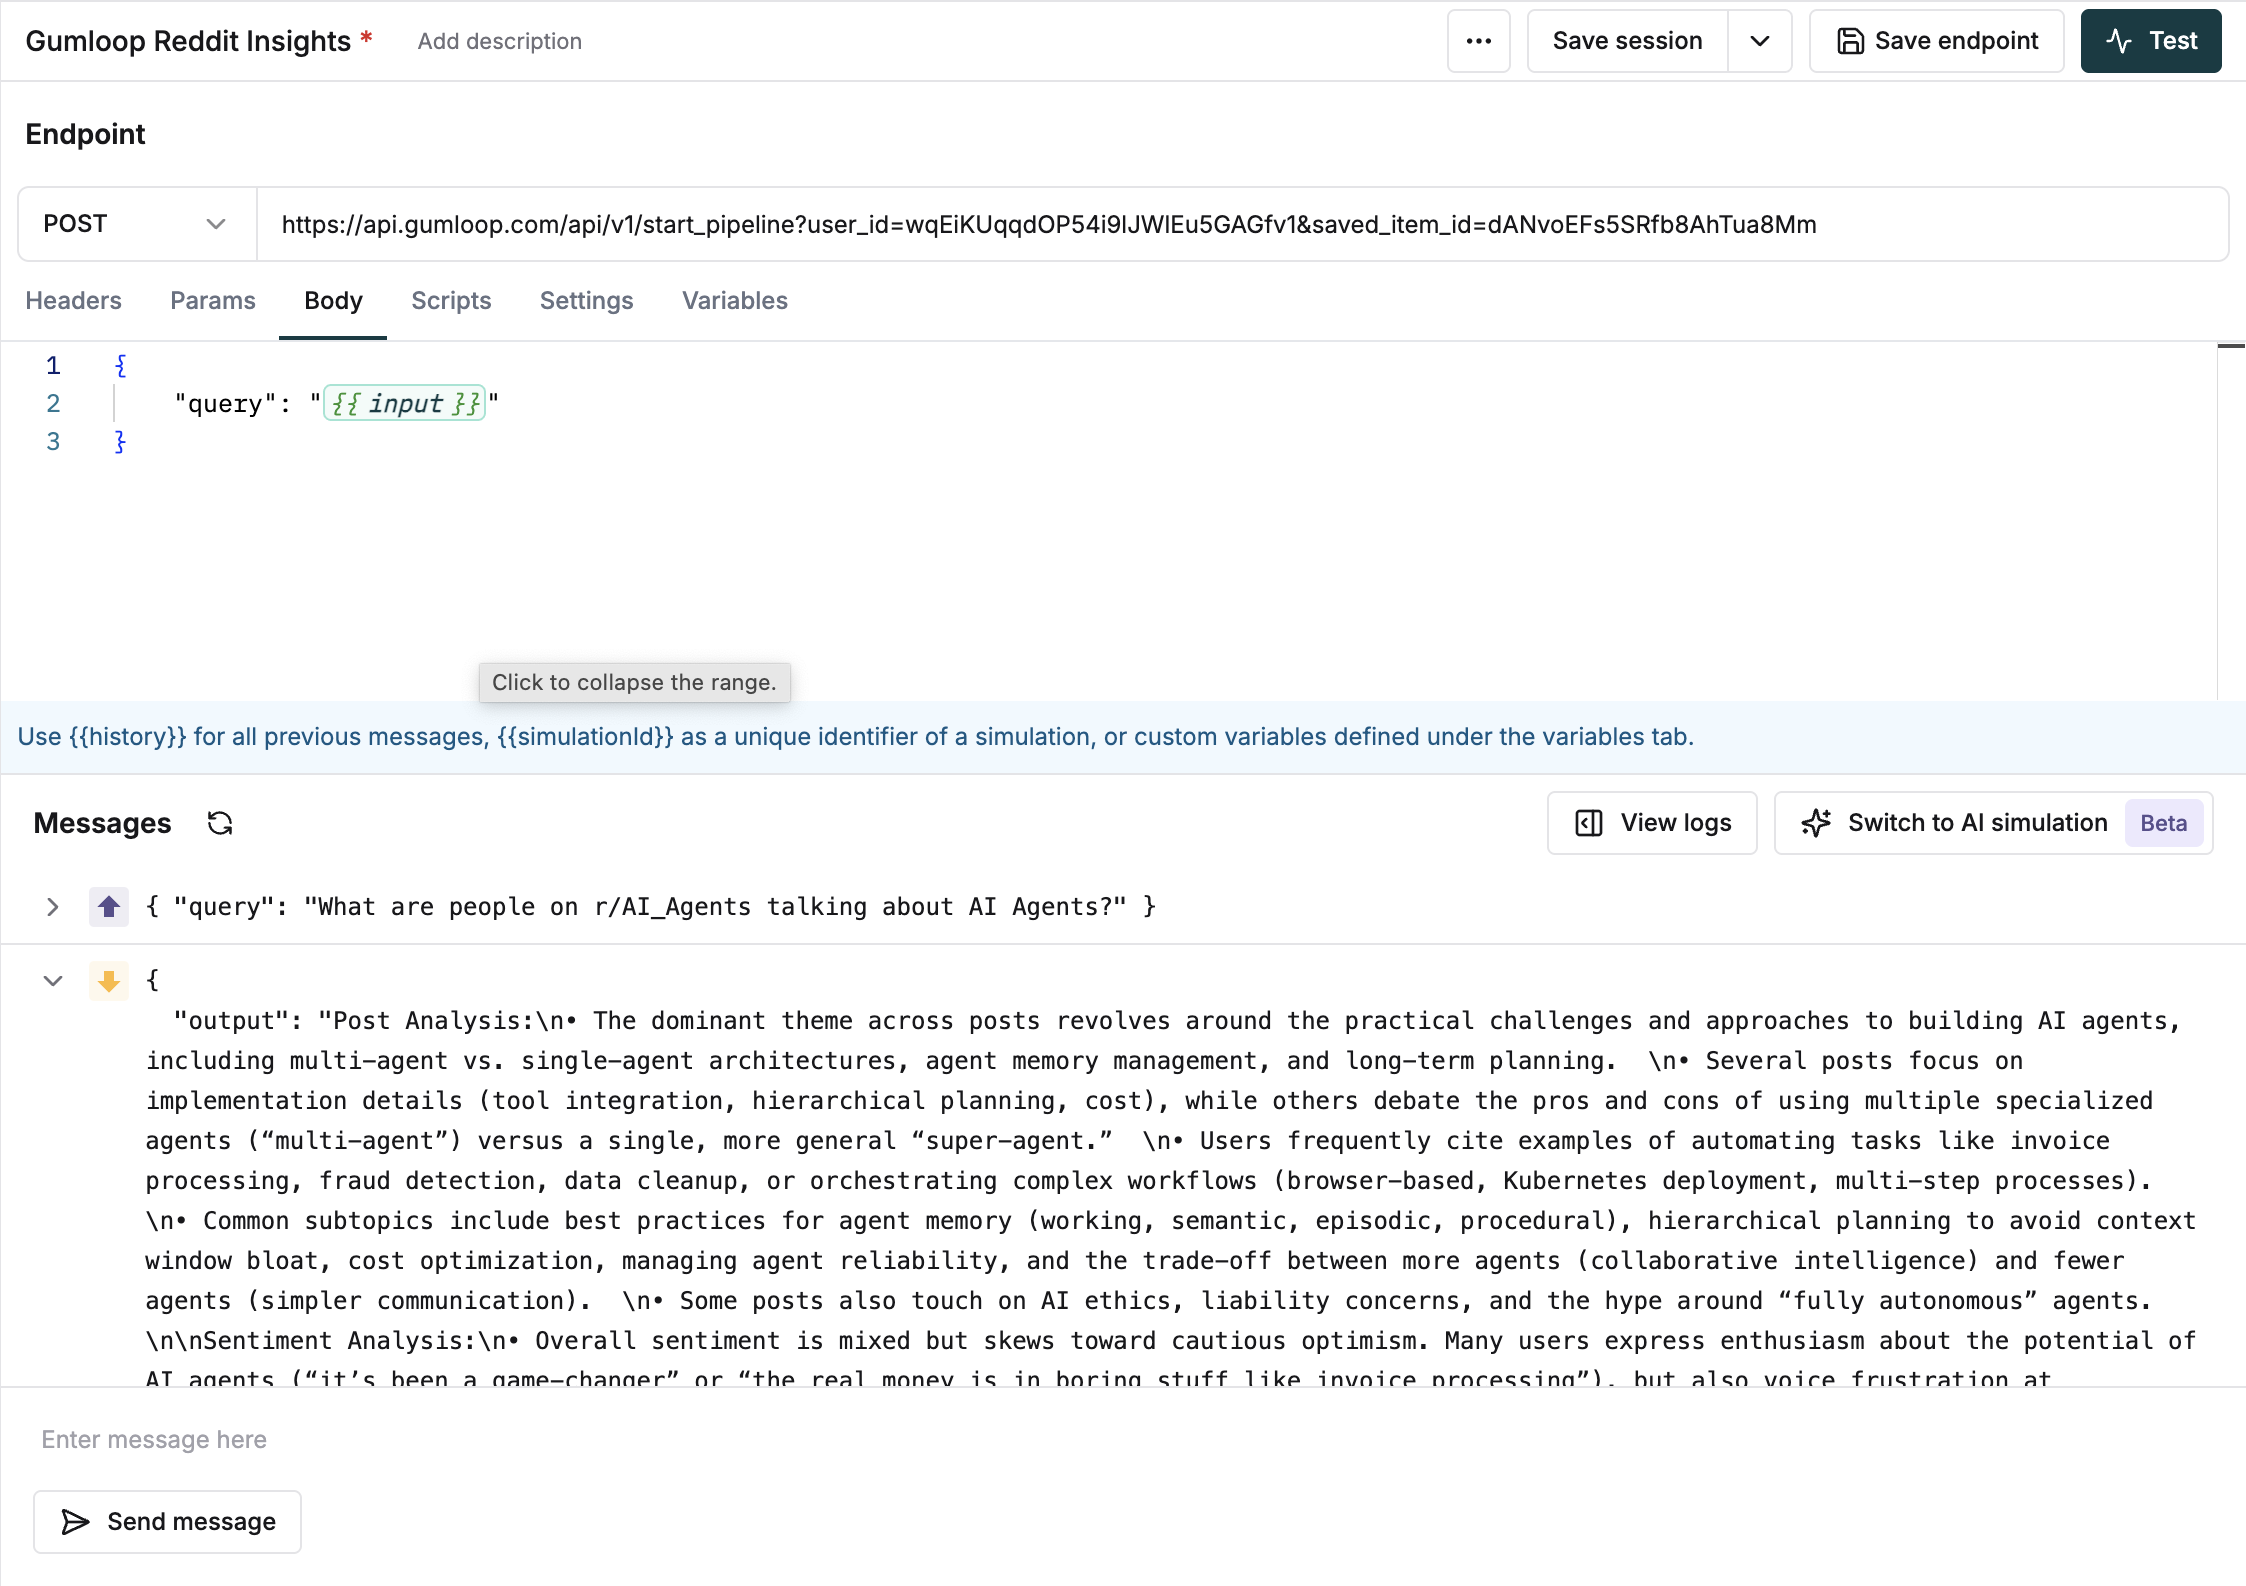Click the View logs button

pos(1652,823)
